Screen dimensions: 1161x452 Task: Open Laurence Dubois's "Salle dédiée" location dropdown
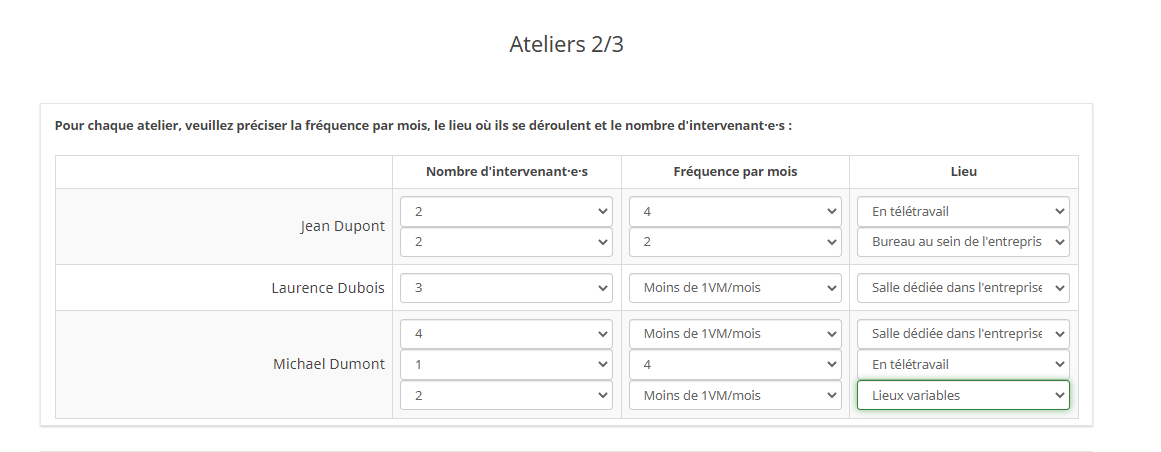coord(963,288)
